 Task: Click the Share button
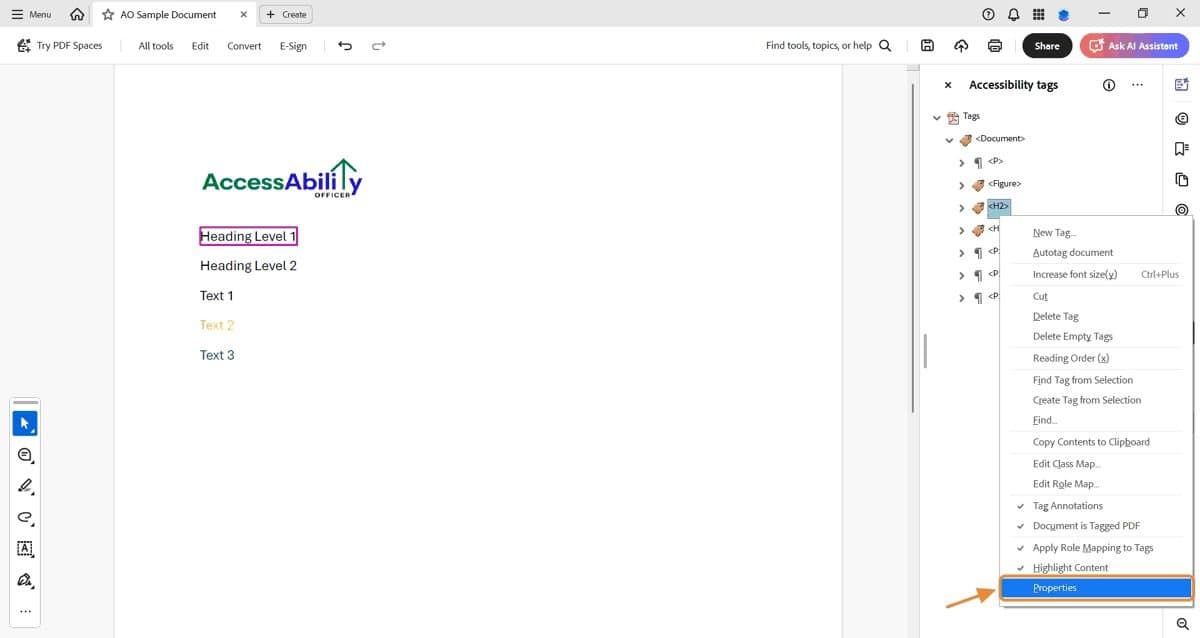tap(1046, 45)
